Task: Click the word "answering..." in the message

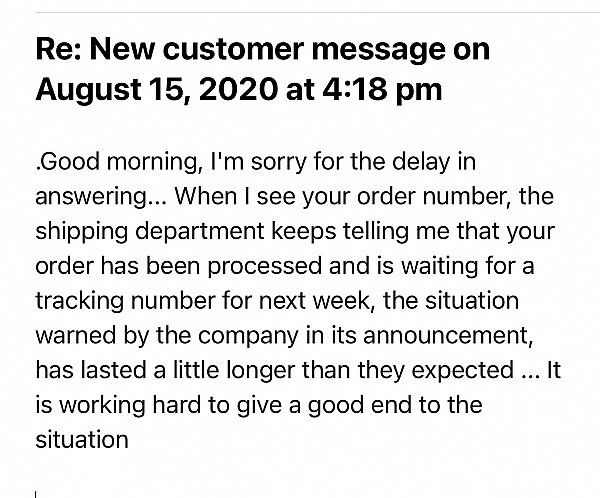Action: pos(101,198)
